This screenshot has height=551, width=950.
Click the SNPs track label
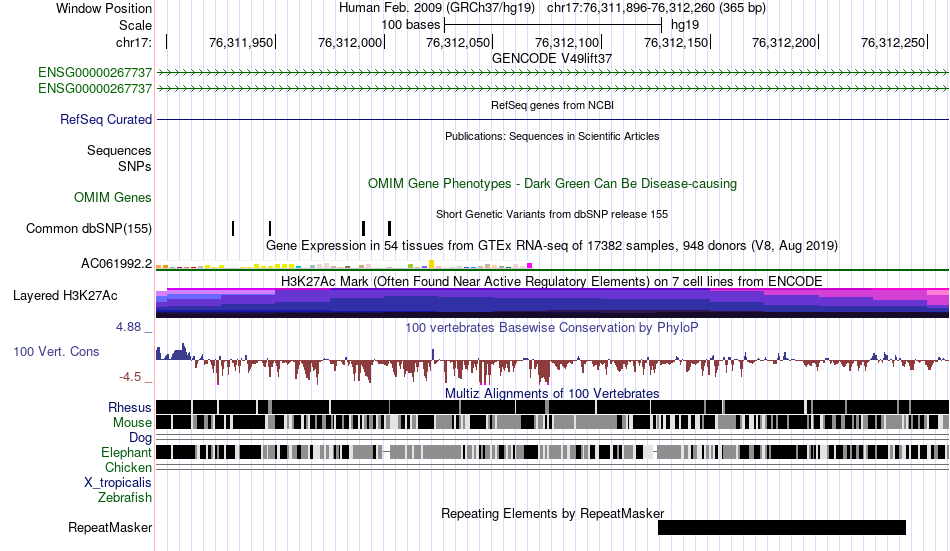[135, 166]
